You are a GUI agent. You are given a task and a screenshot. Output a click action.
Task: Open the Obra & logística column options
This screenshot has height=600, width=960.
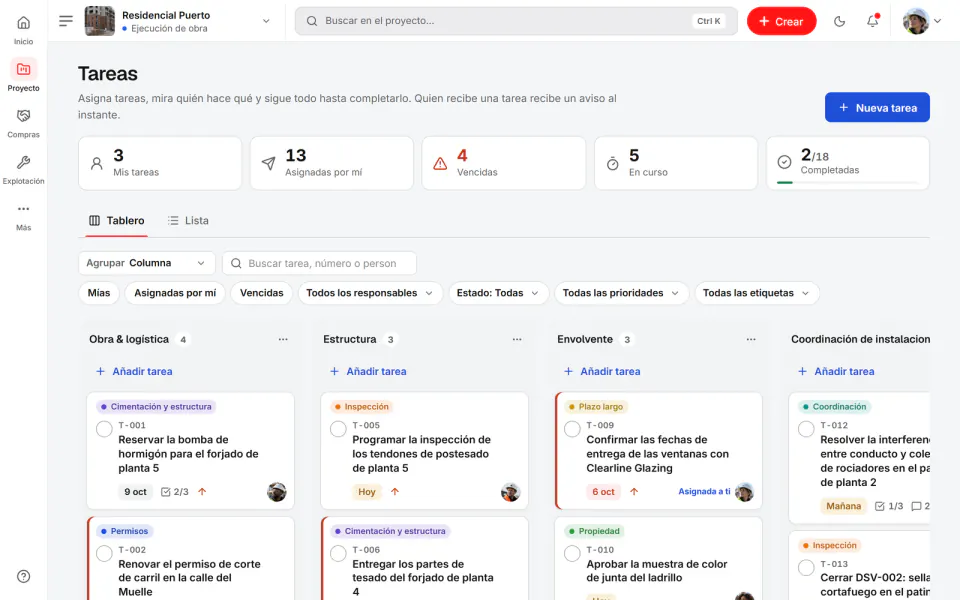click(283, 339)
